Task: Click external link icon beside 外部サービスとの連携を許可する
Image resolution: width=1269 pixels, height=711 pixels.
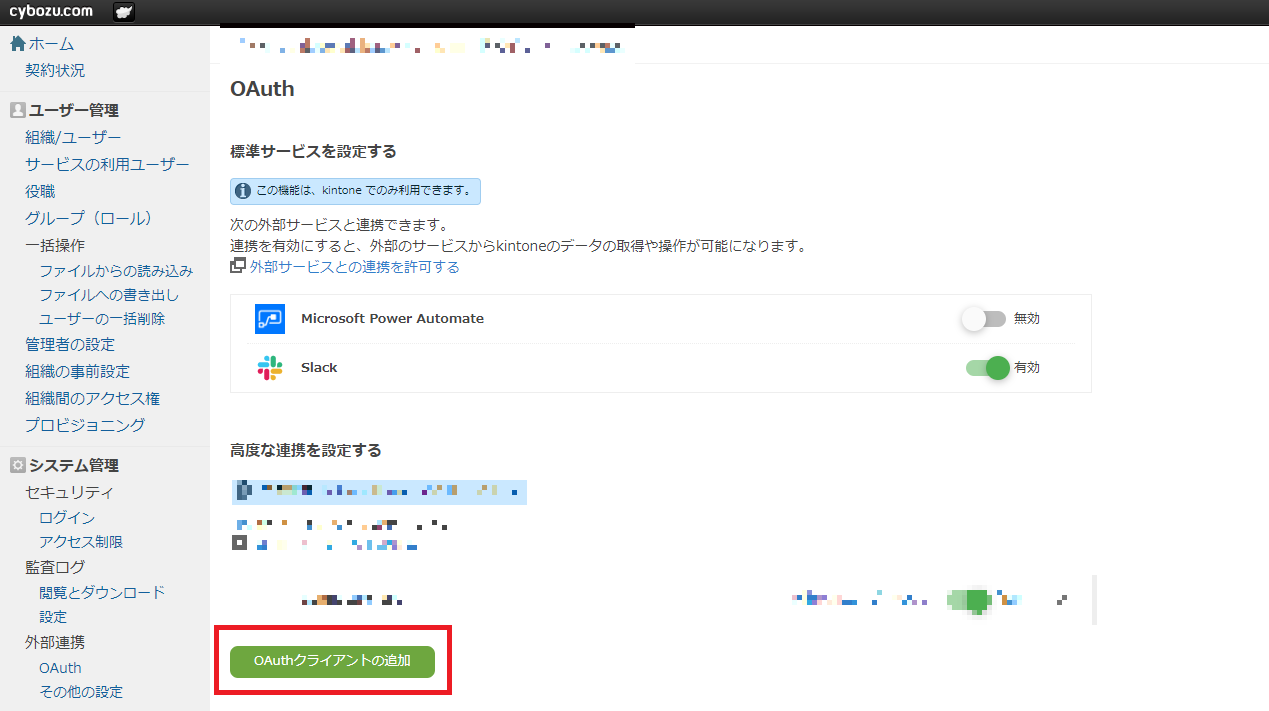Action: point(238,266)
